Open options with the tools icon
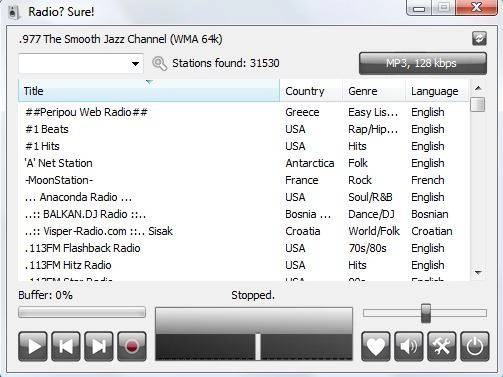 [442, 346]
